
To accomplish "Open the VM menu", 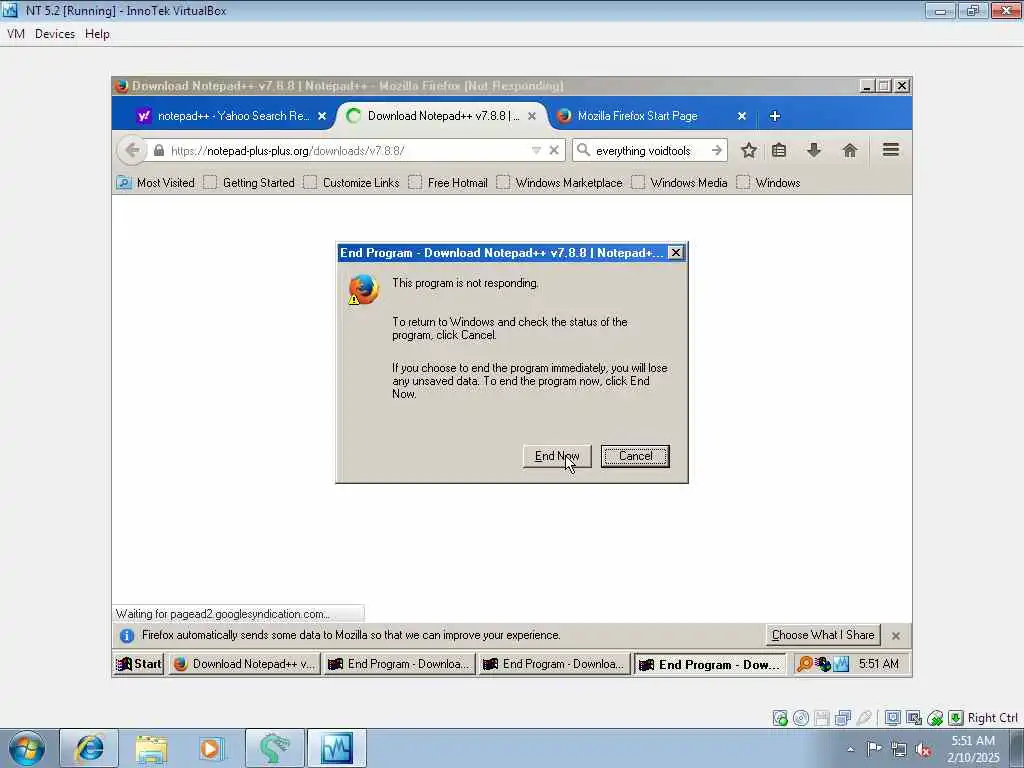I will (16, 34).
